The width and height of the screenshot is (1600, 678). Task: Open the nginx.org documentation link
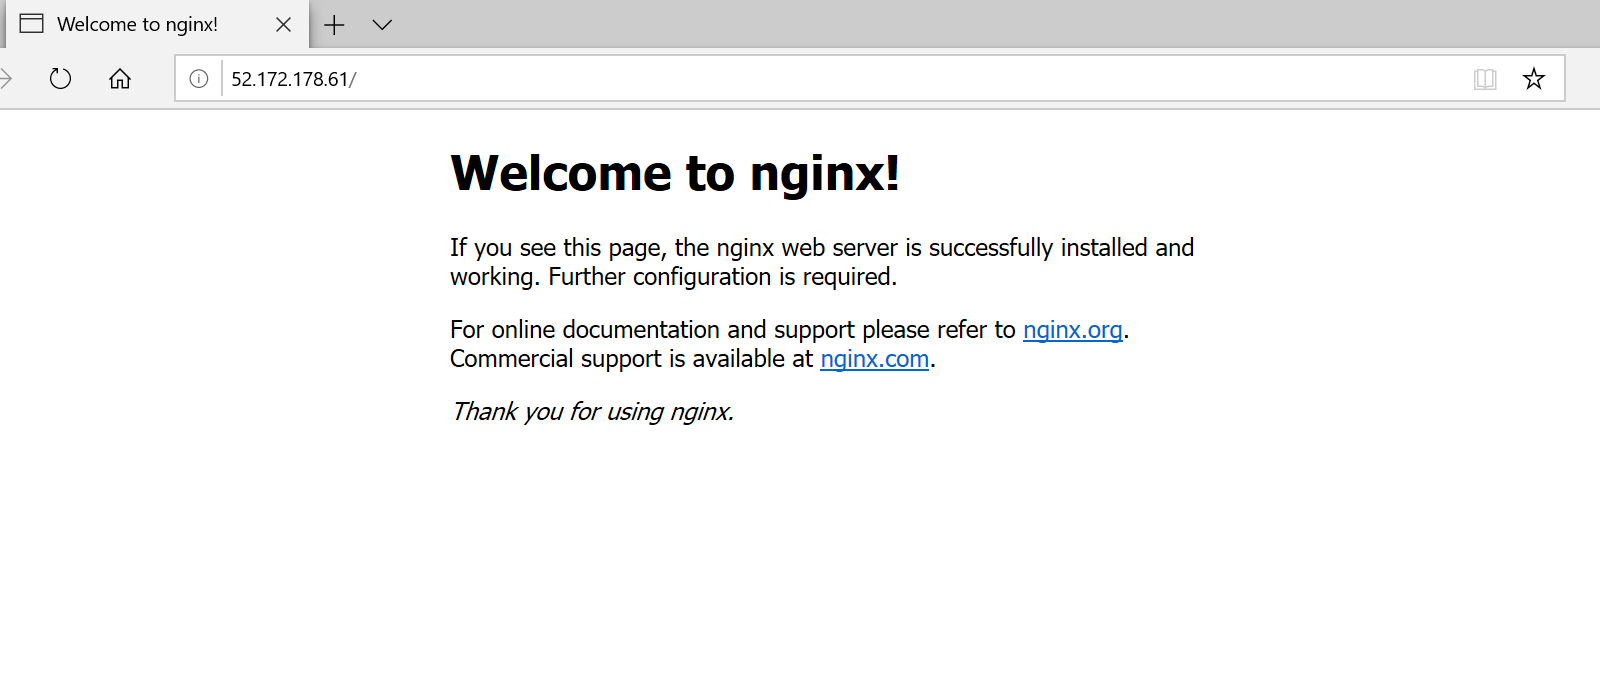1073,330
